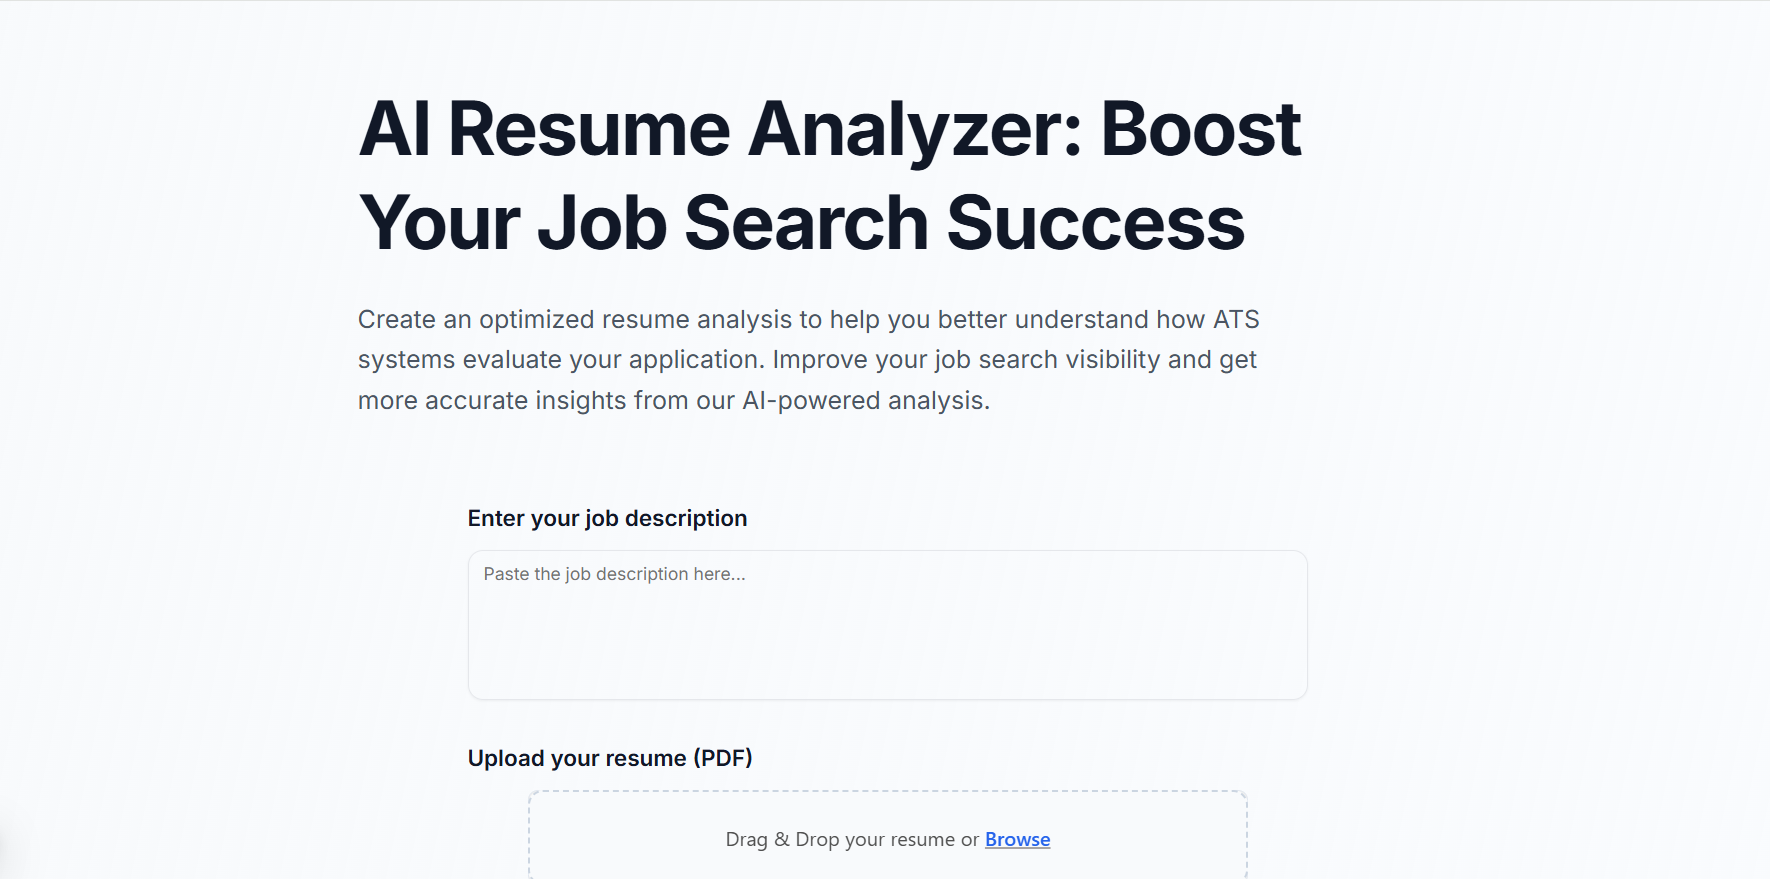
Task: Click the 'Upload your resume (PDF)' label
Action: click(x=611, y=758)
